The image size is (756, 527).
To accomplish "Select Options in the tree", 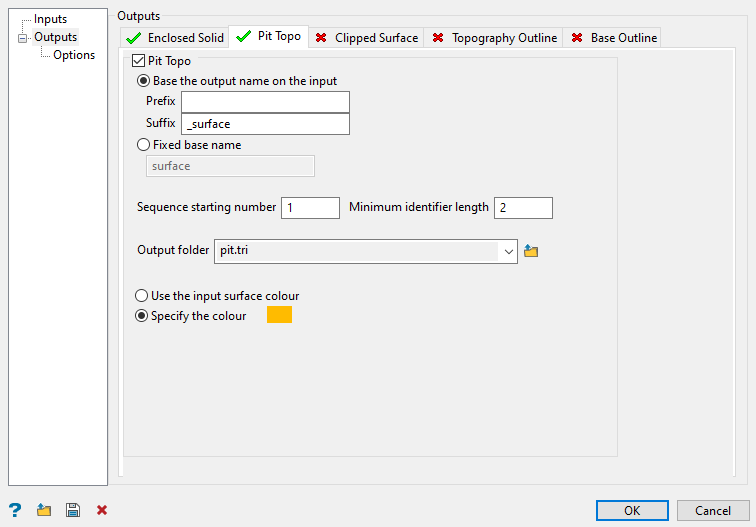I will [74, 55].
